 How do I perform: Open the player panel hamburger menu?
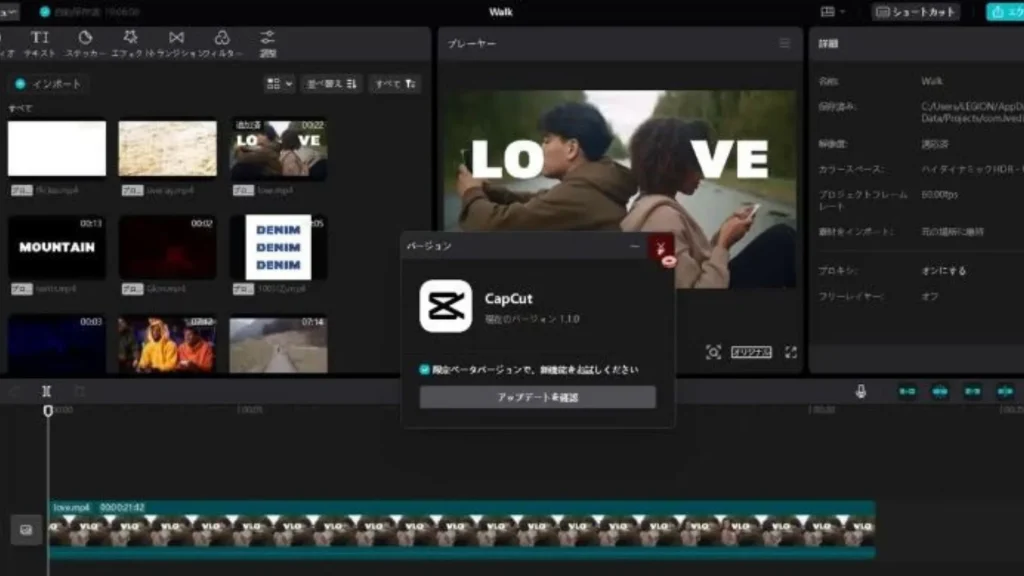pyautogui.click(x=786, y=43)
